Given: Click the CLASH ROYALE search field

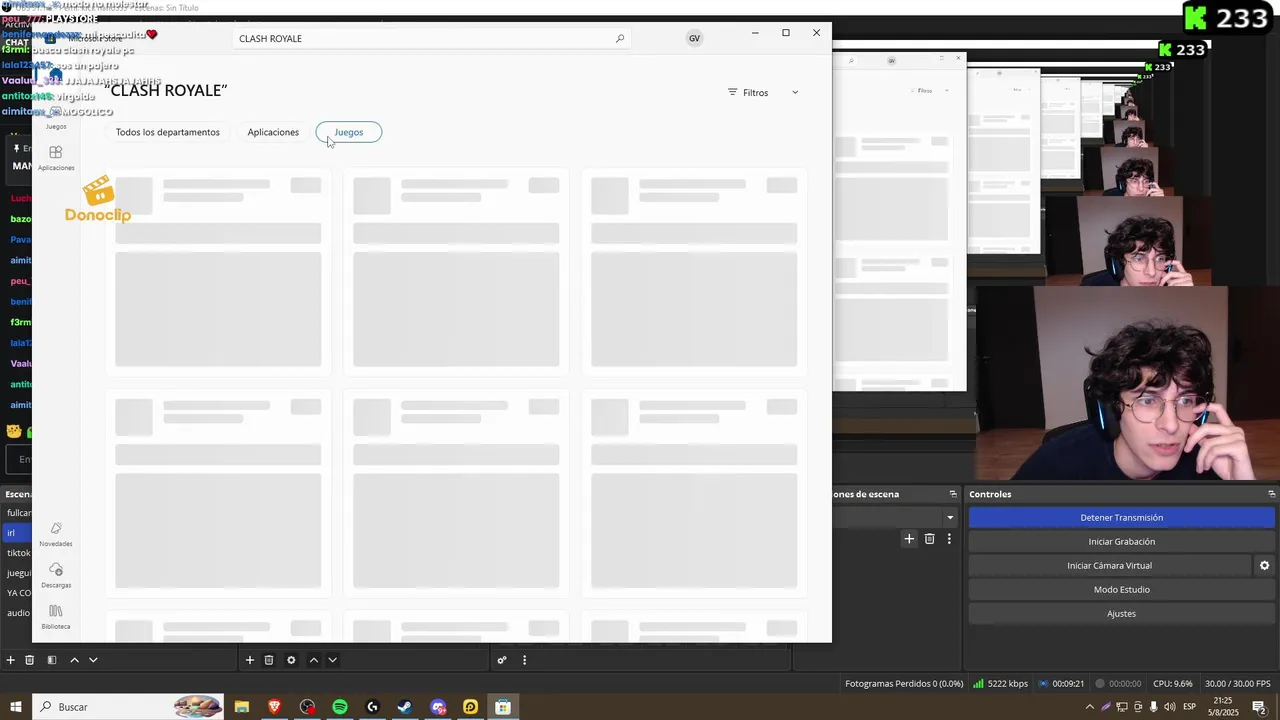Looking at the screenshot, I should [432, 39].
